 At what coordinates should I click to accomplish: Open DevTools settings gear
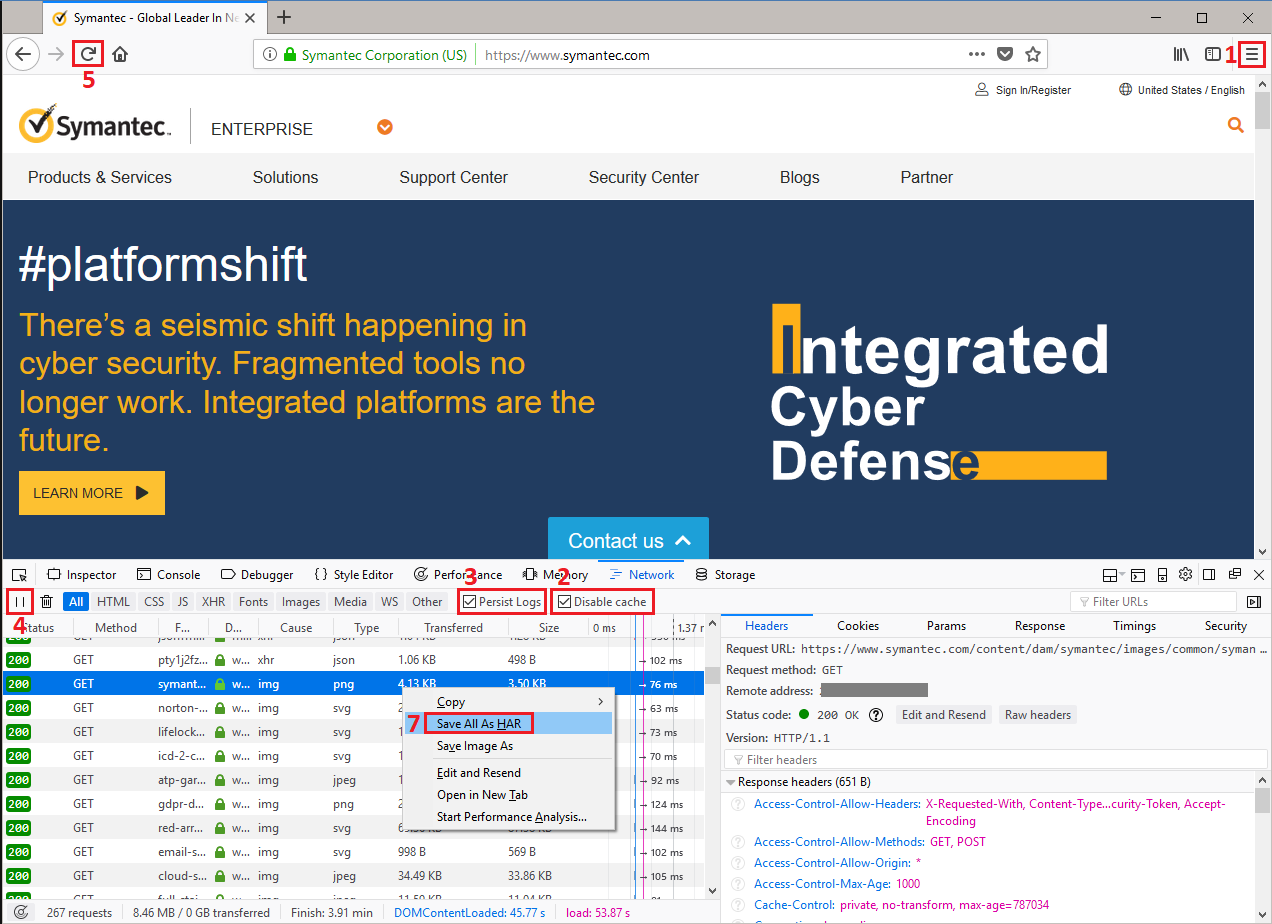pos(1186,575)
